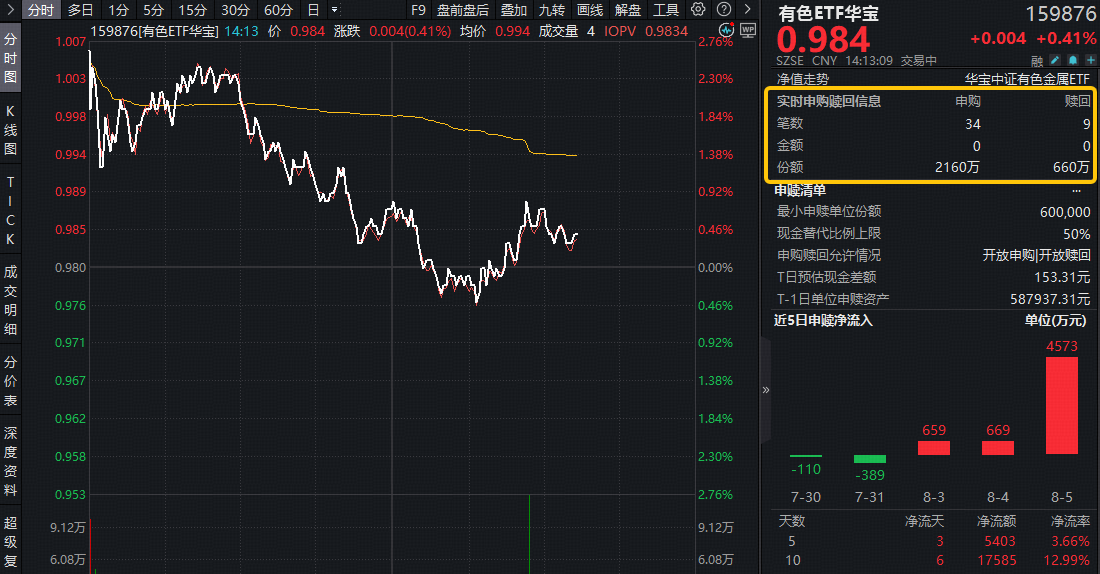Open 分价表 in the left sidebar

click(x=10, y=381)
